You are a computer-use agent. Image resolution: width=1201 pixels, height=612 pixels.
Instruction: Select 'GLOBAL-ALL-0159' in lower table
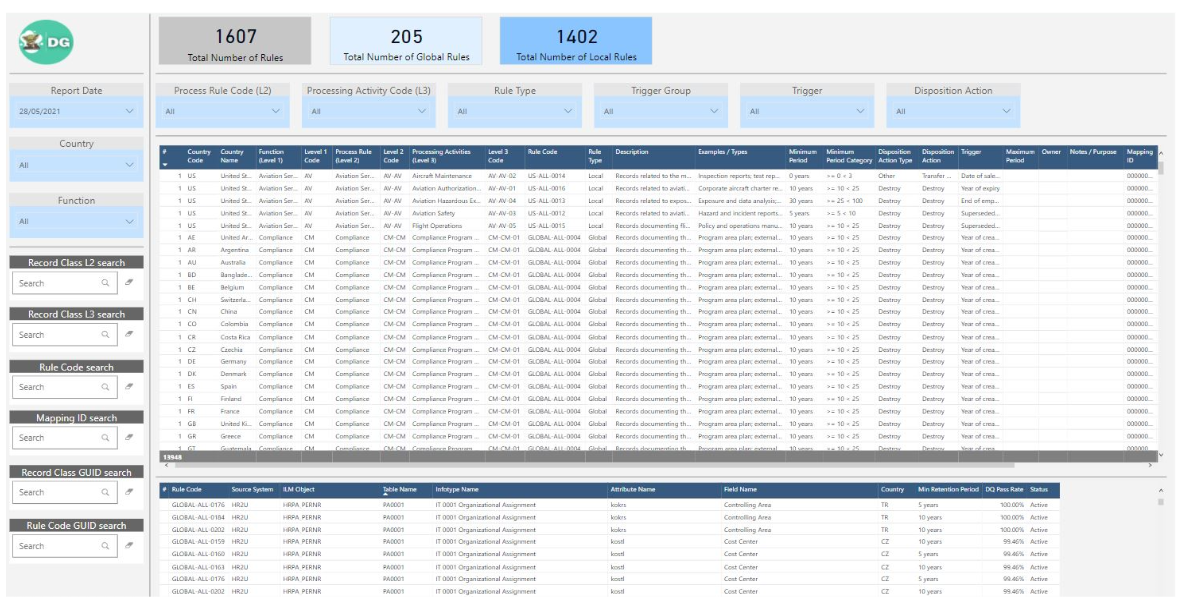pyautogui.click(x=198, y=542)
